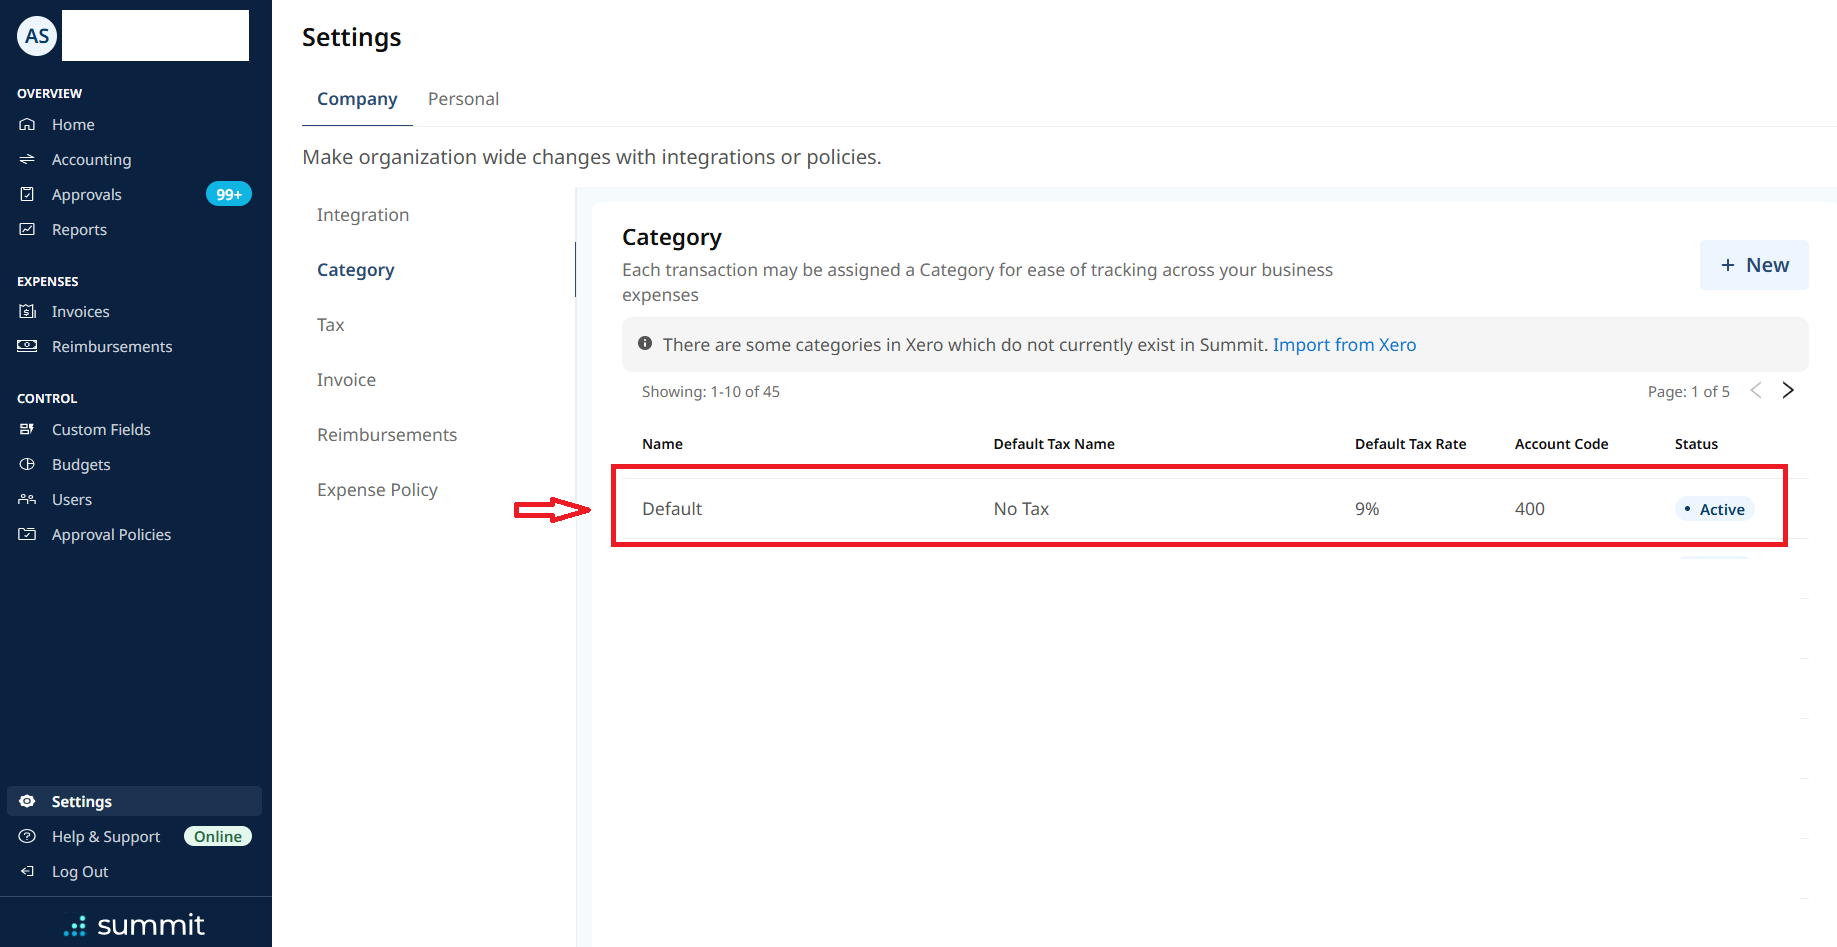The image size is (1837, 947).
Task: Click the Settings gear icon
Action: tap(27, 801)
